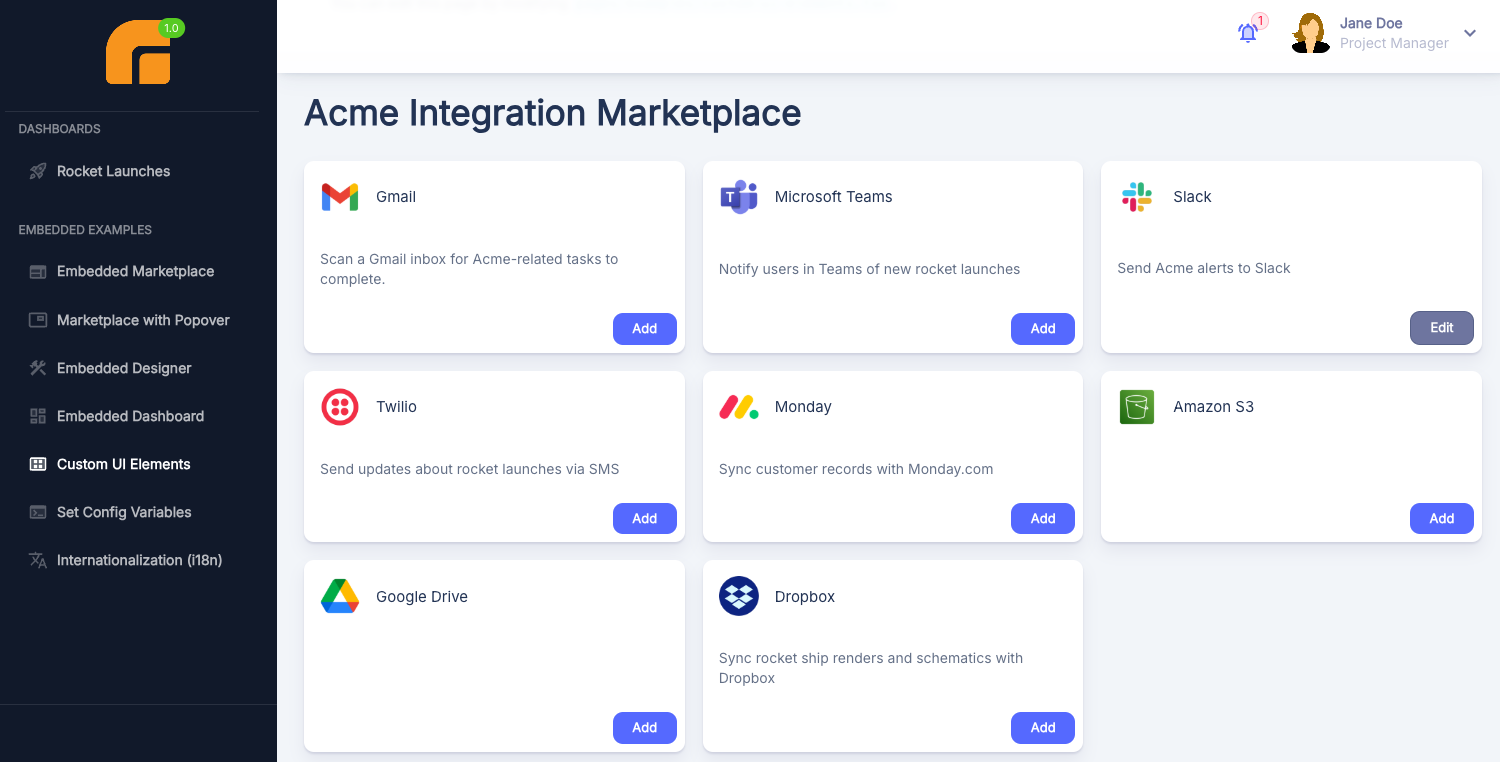Click the Twilio integration icon
The width and height of the screenshot is (1500, 762).
[x=340, y=407]
